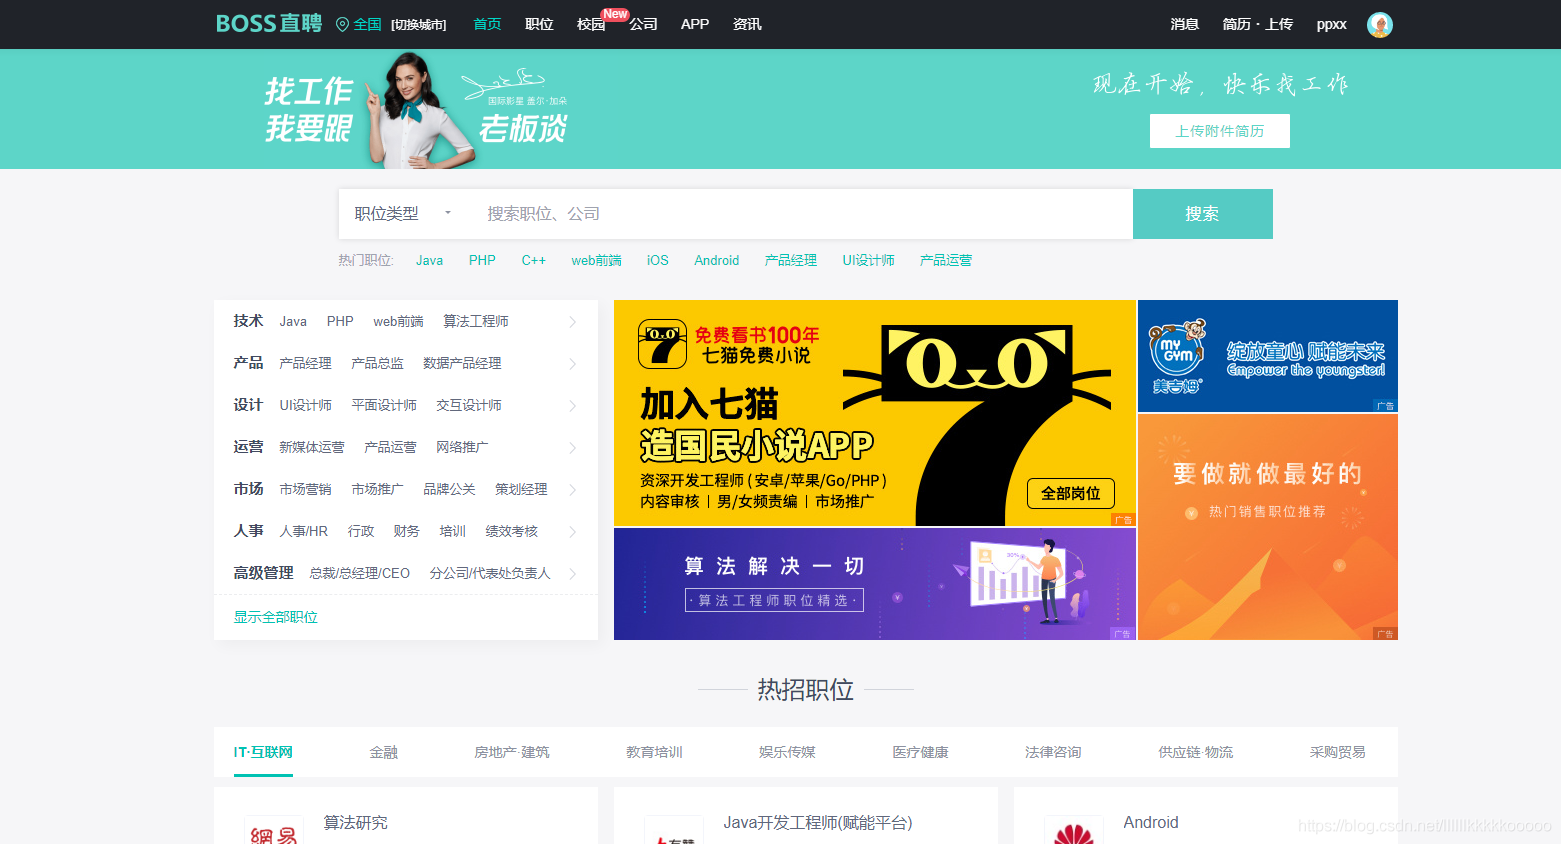Open 公司 in top navigation
The image size is (1561, 844).
(643, 24)
